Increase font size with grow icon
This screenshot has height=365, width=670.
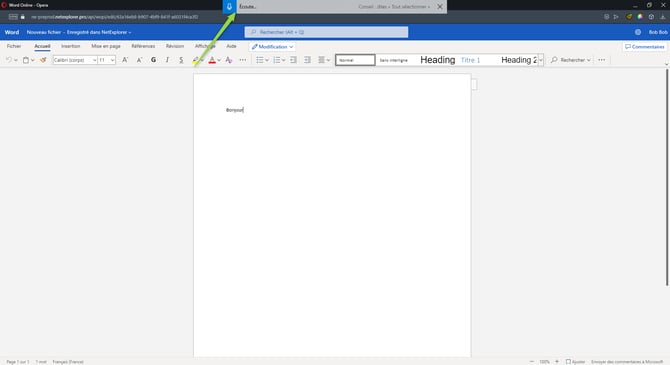pyautogui.click(x=125, y=60)
